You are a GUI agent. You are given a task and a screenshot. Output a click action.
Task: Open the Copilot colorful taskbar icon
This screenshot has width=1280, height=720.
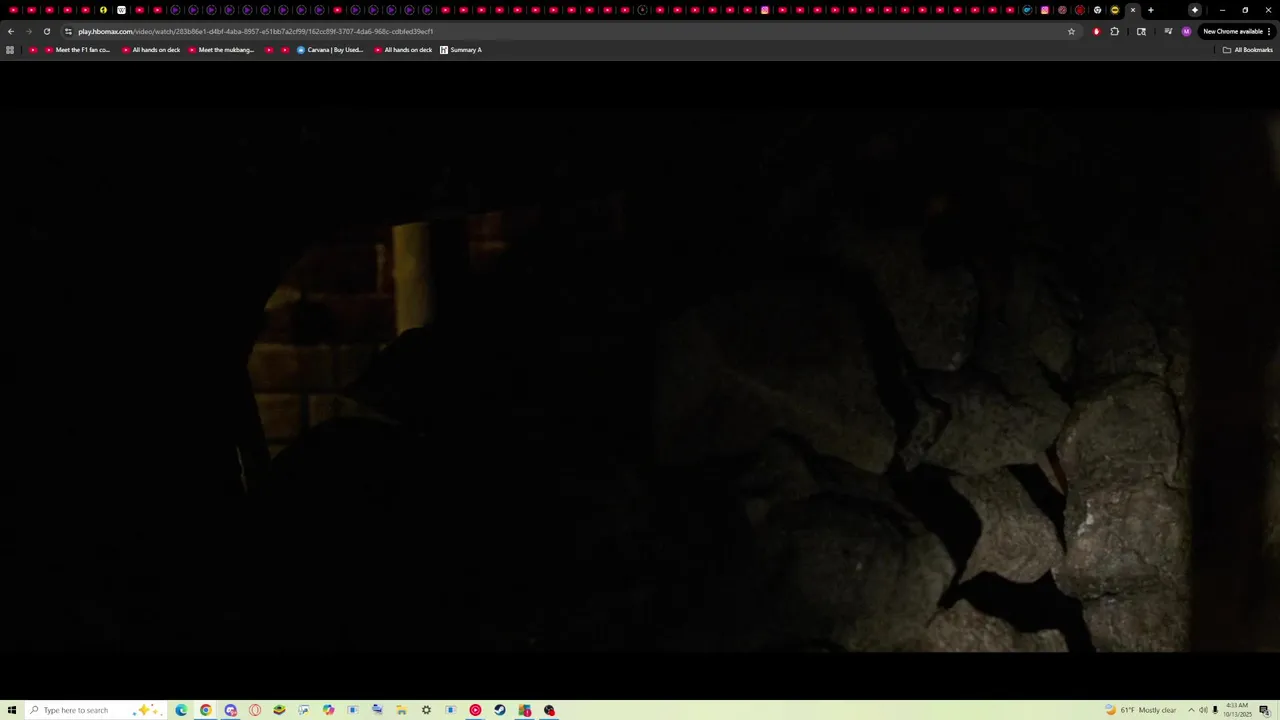328,710
